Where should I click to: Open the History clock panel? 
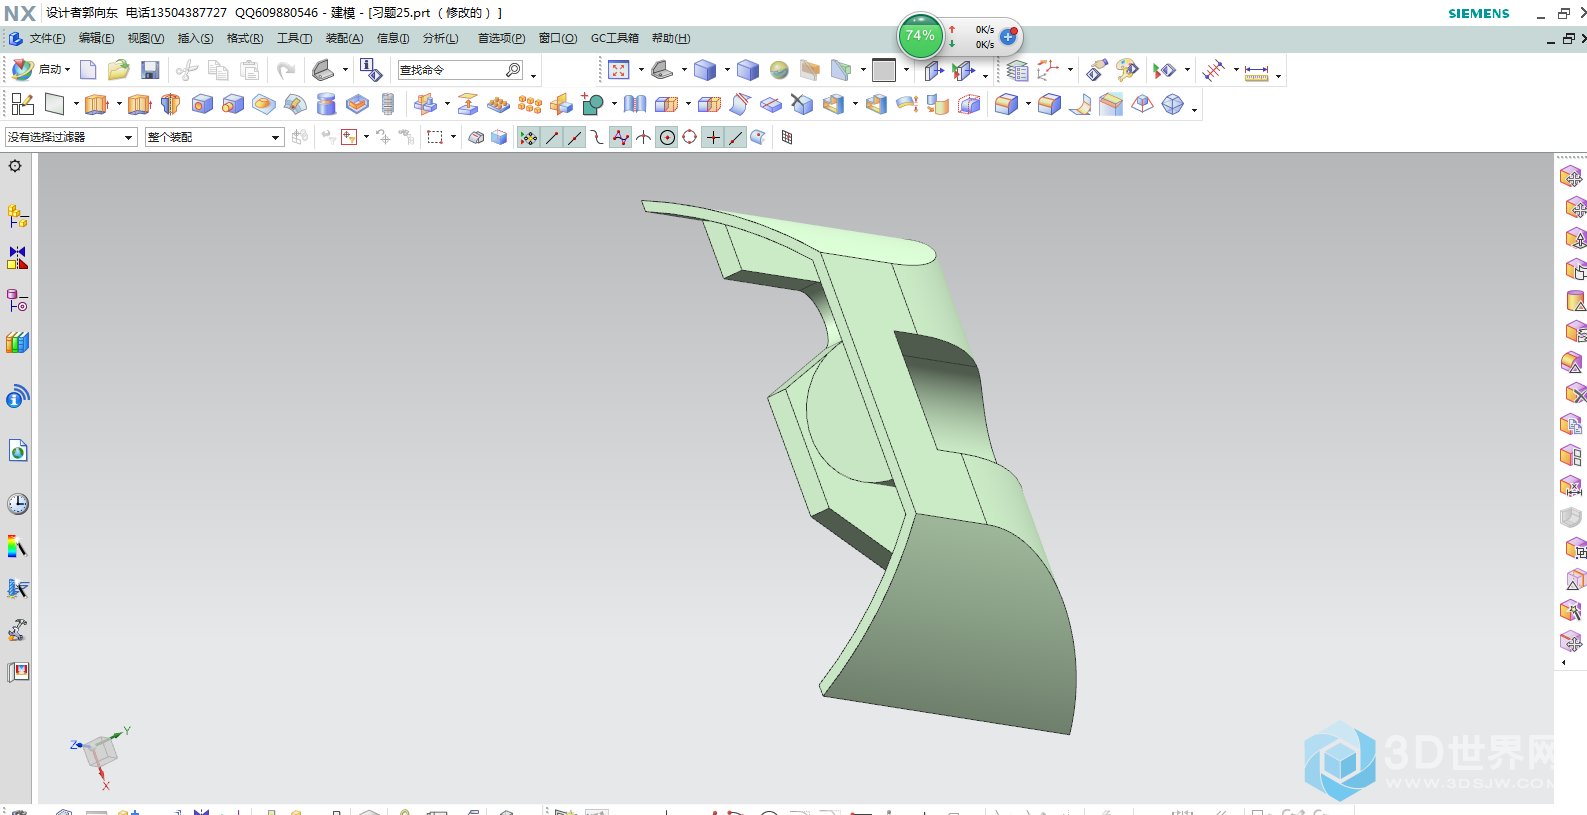(17, 503)
